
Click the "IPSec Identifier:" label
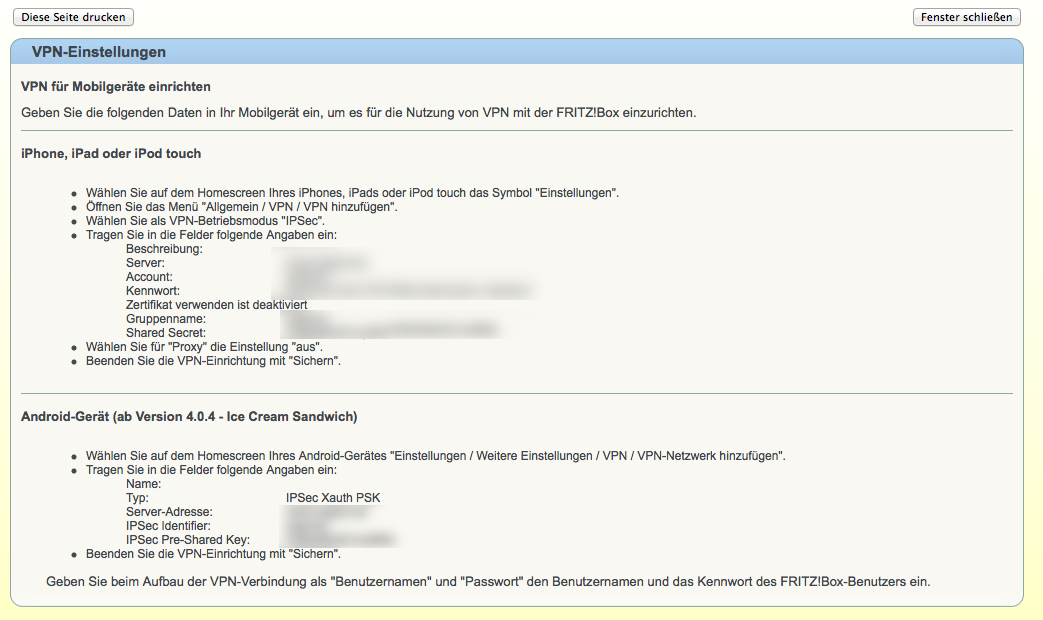(168, 526)
